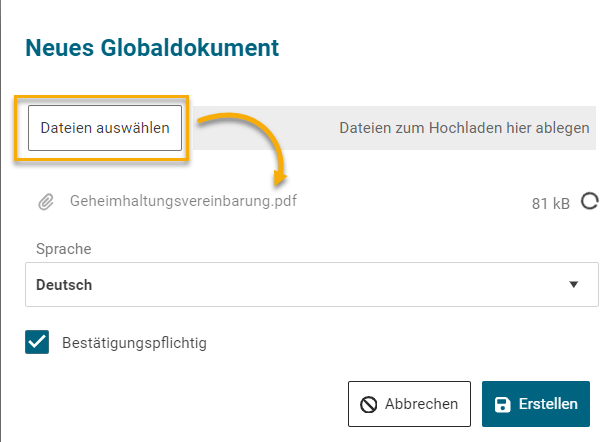The image size is (615, 442).
Task: Untick the Bestätigungspflichtig checkbox
Action: (37, 343)
